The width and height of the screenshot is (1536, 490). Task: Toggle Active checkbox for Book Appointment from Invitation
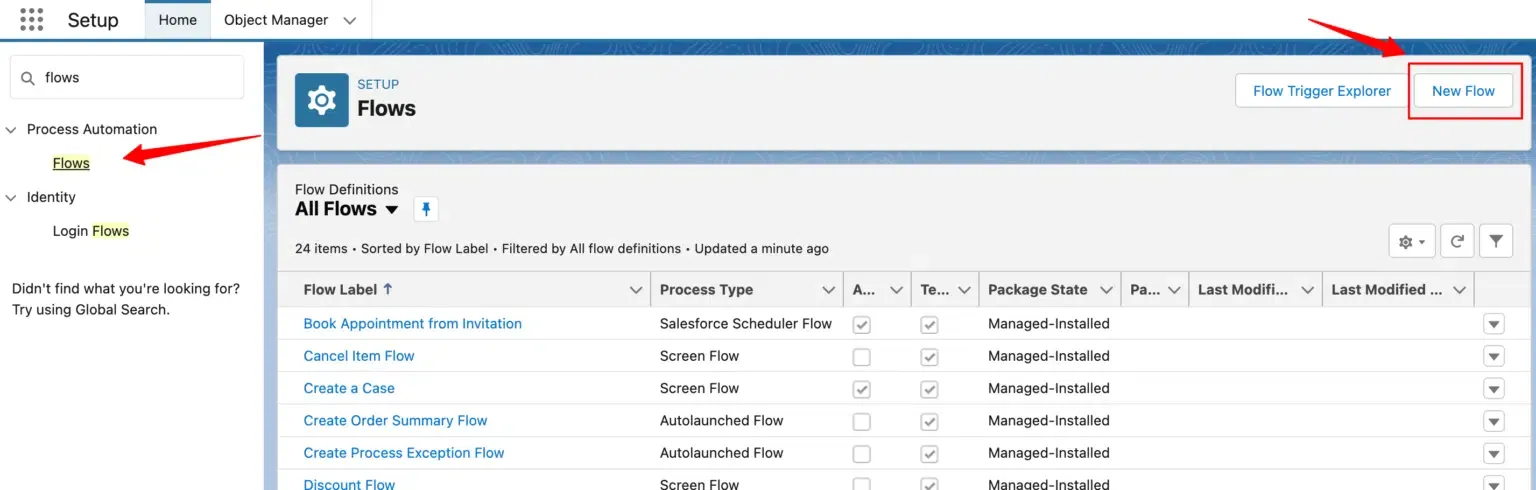pos(861,324)
